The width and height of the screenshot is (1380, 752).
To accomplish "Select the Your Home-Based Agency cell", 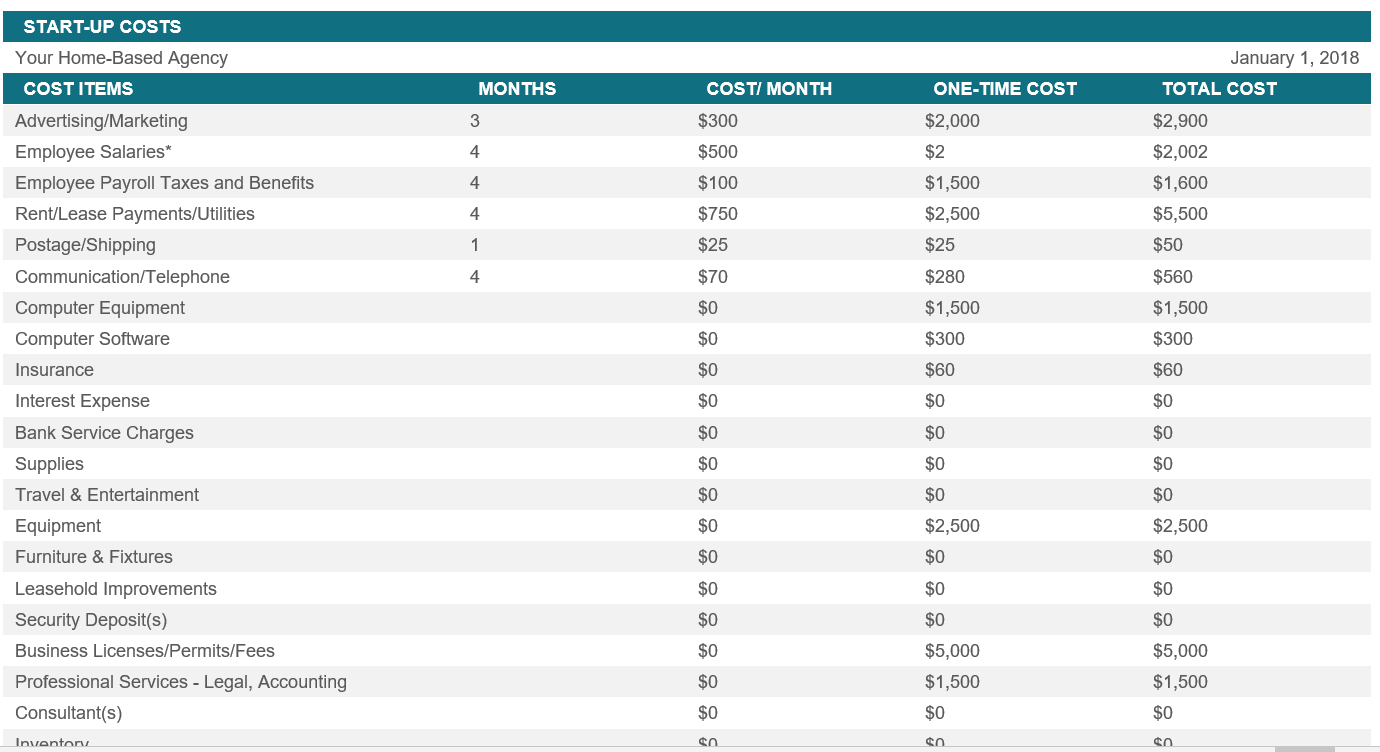I will 121,58.
